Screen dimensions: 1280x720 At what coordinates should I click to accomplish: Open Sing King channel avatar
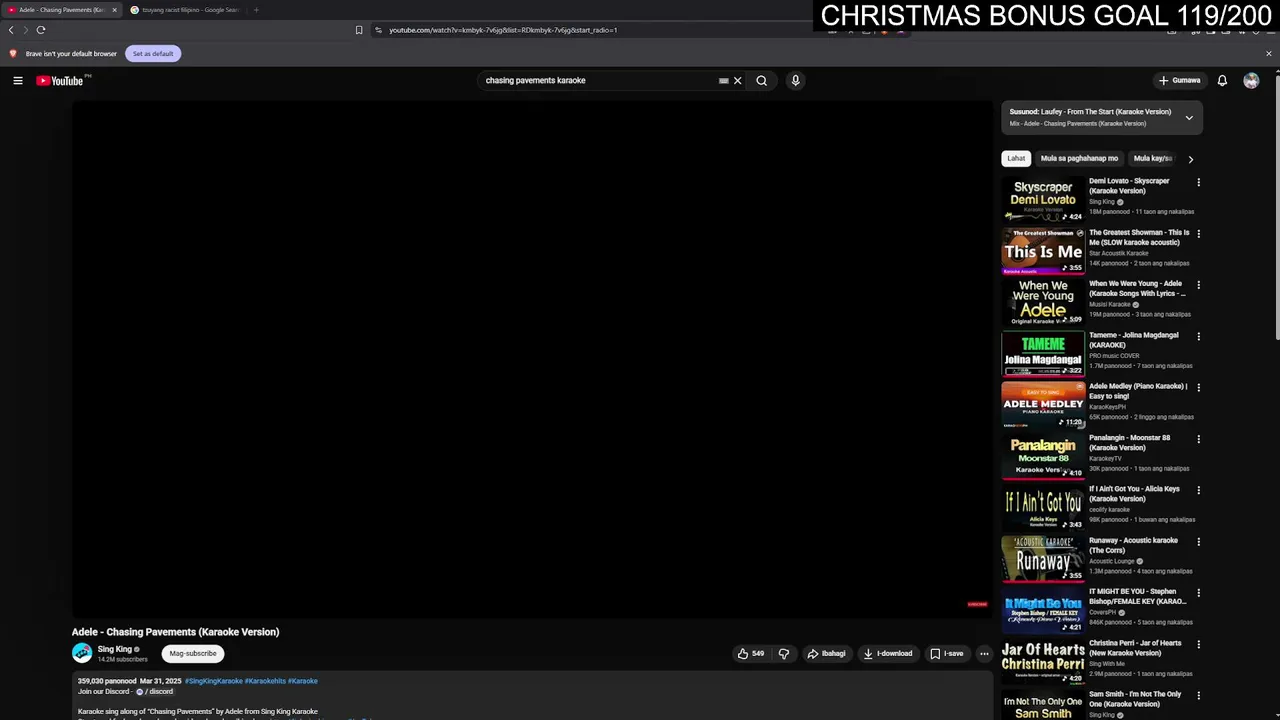[82, 653]
